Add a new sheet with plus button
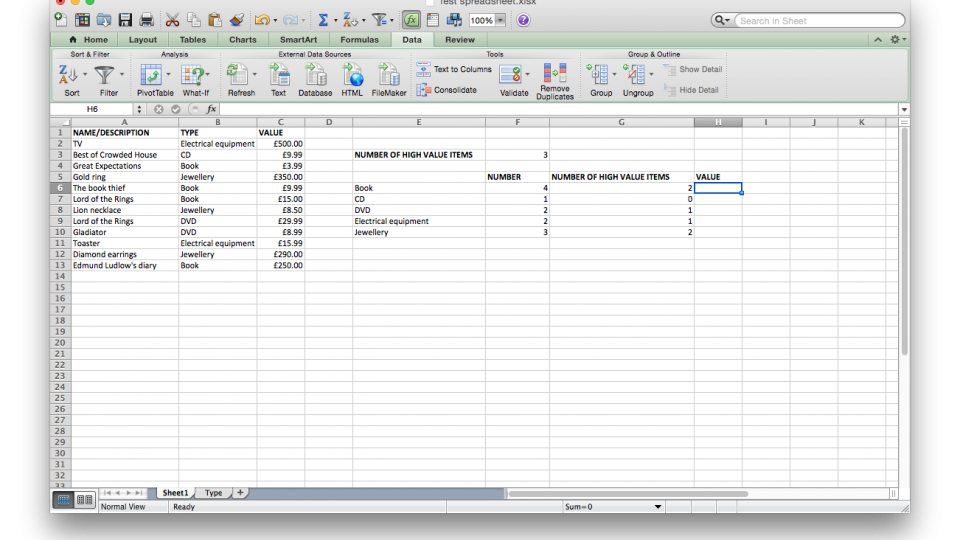This screenshot has width=960, height=540. pos(240,493)
